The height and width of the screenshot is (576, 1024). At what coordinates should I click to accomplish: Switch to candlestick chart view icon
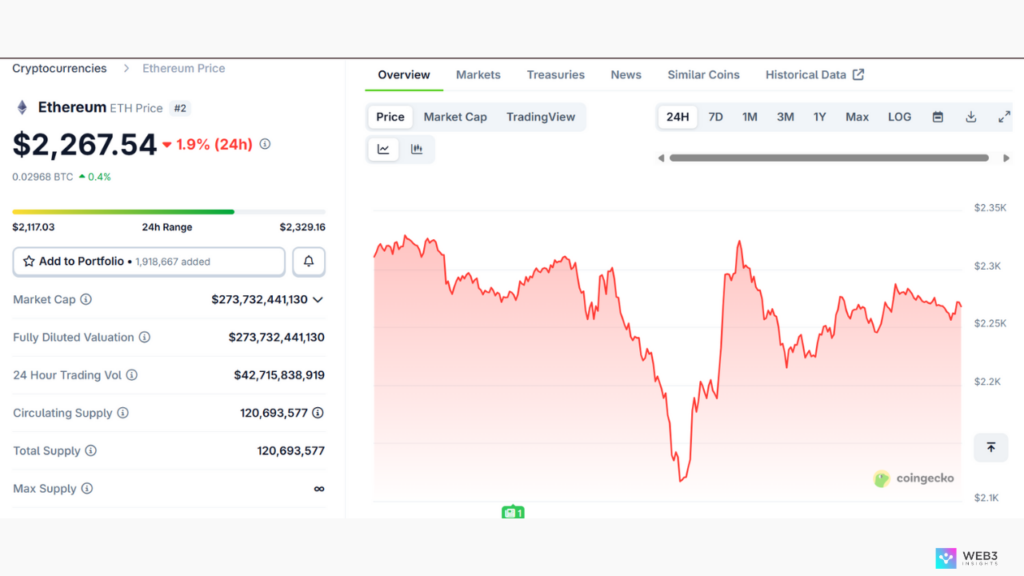click(x=416, y=149)
